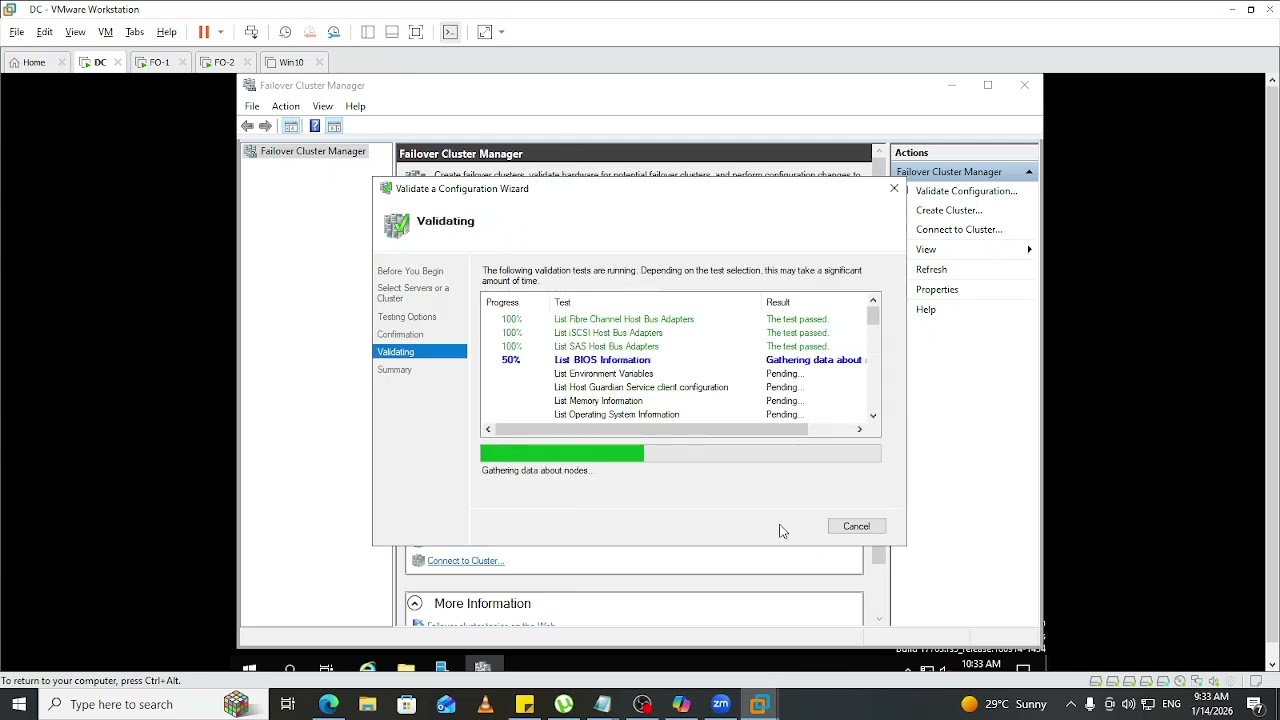Click the blue Help icon in MMC toolbar
This screenshot has width=1280, height=720.
315,126
